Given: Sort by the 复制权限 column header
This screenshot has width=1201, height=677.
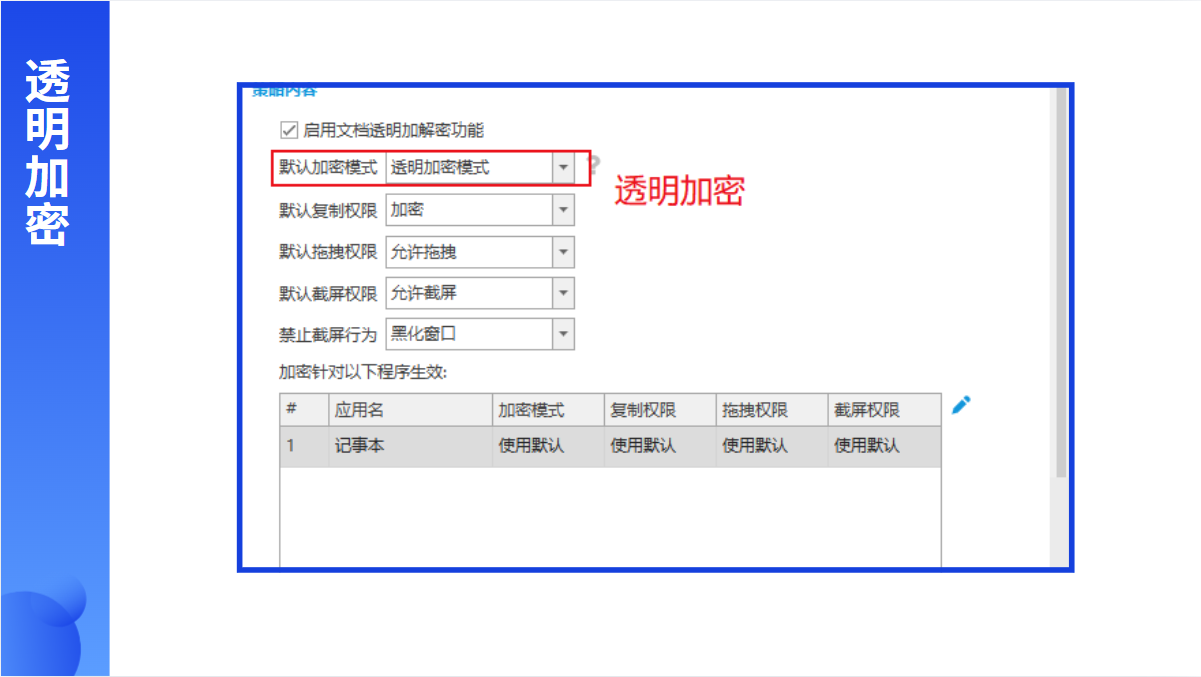Looking at the screenshot, I should [660, 410].
